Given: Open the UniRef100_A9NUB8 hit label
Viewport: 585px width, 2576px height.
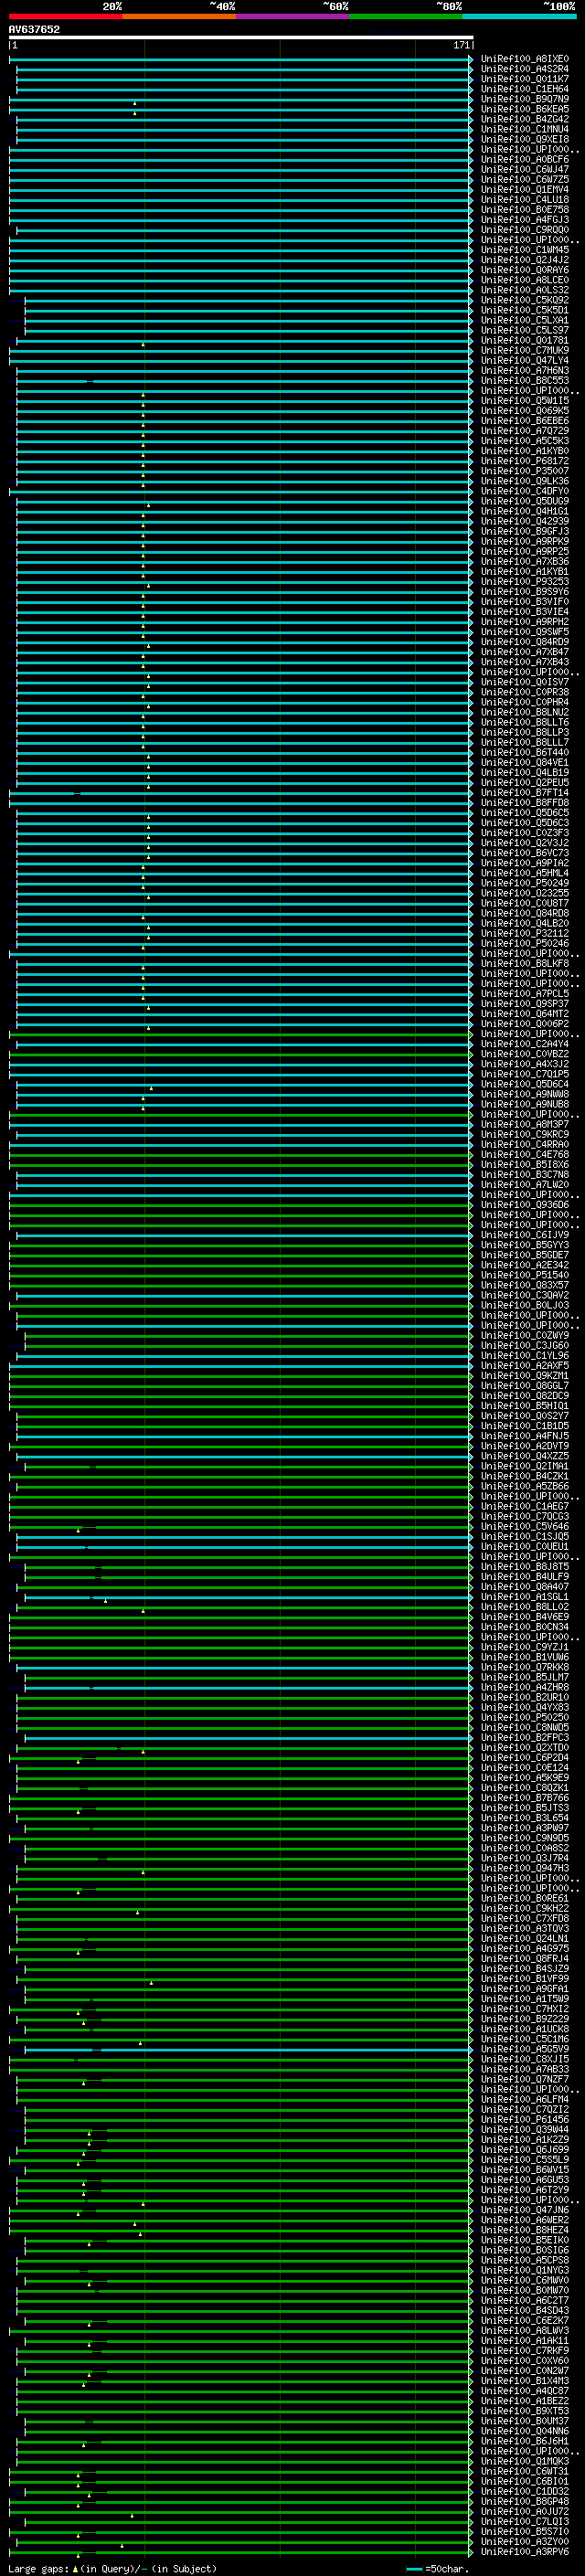Looking at the screenshot, I should pyautogui.click(x=524, y=1104).
